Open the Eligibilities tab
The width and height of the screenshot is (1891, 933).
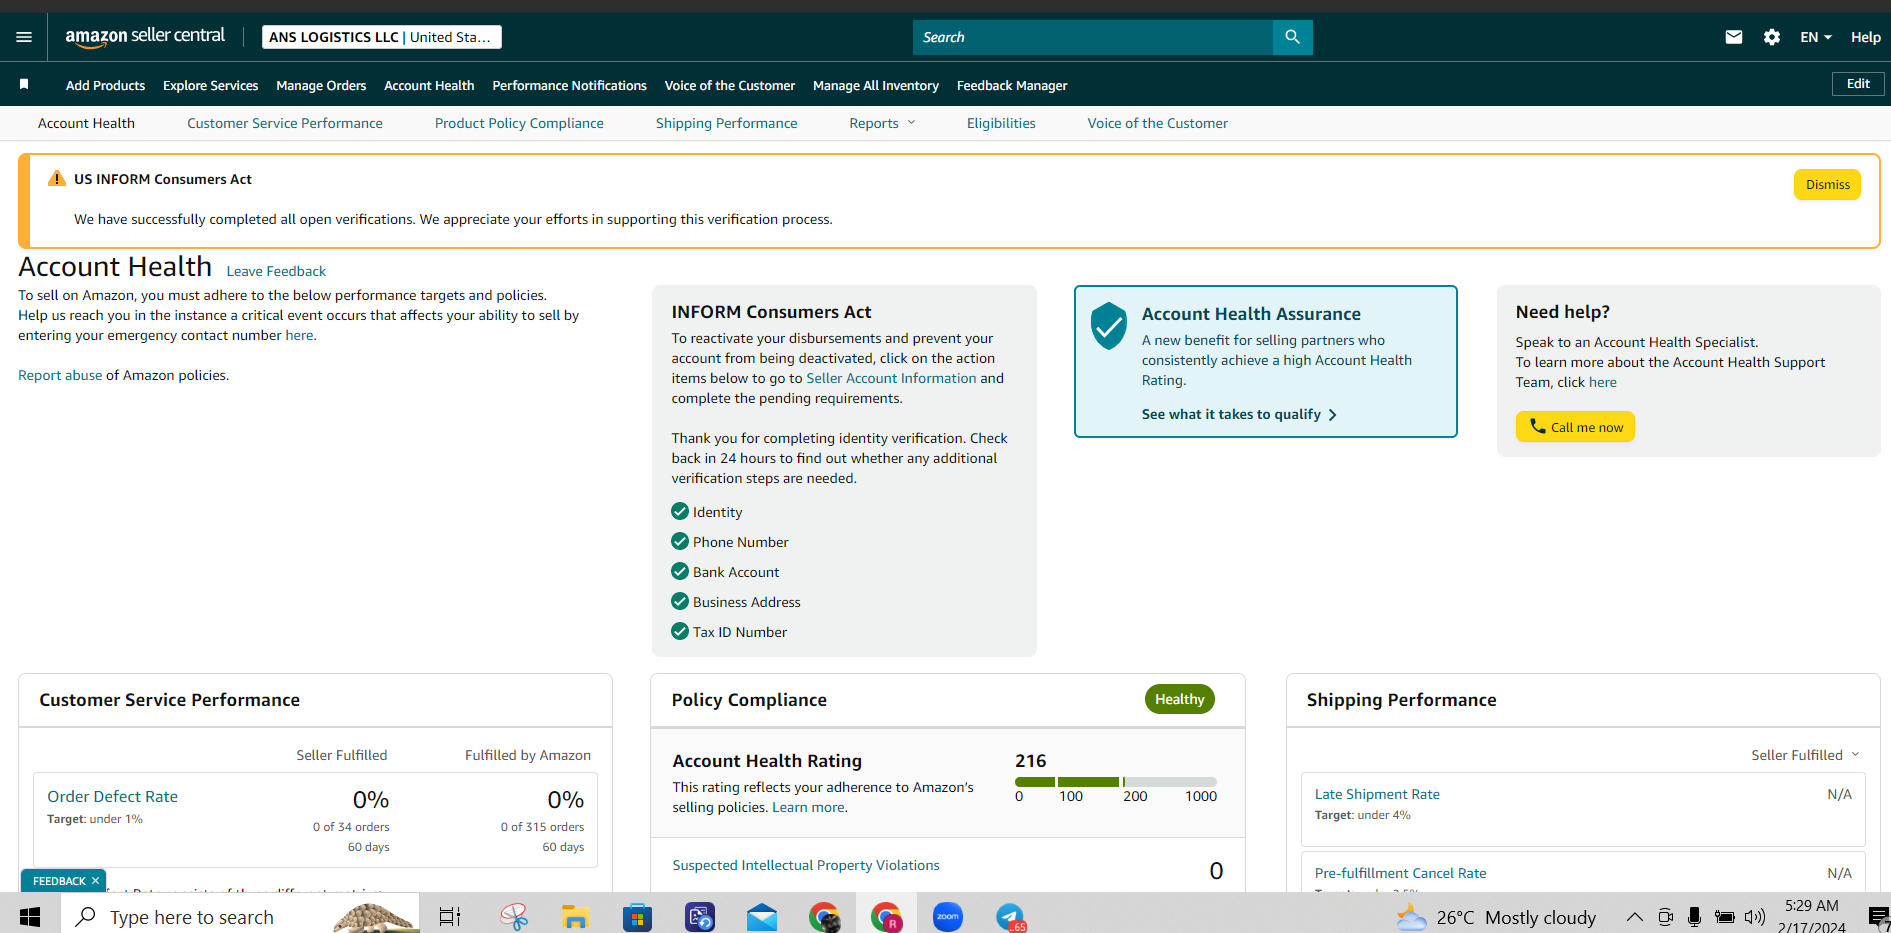(1001, 123)
